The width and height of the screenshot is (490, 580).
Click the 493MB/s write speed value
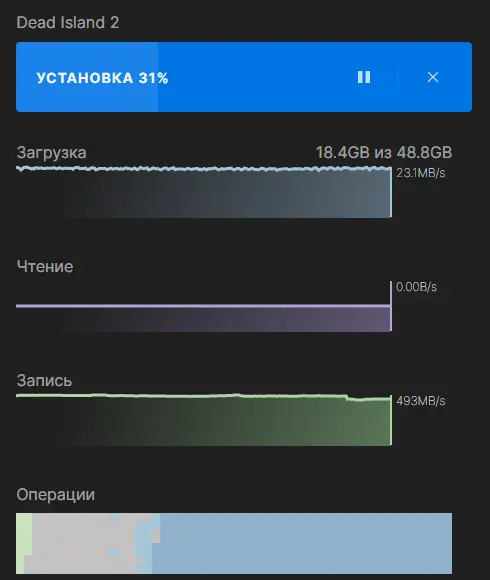[x=421, y=401]
